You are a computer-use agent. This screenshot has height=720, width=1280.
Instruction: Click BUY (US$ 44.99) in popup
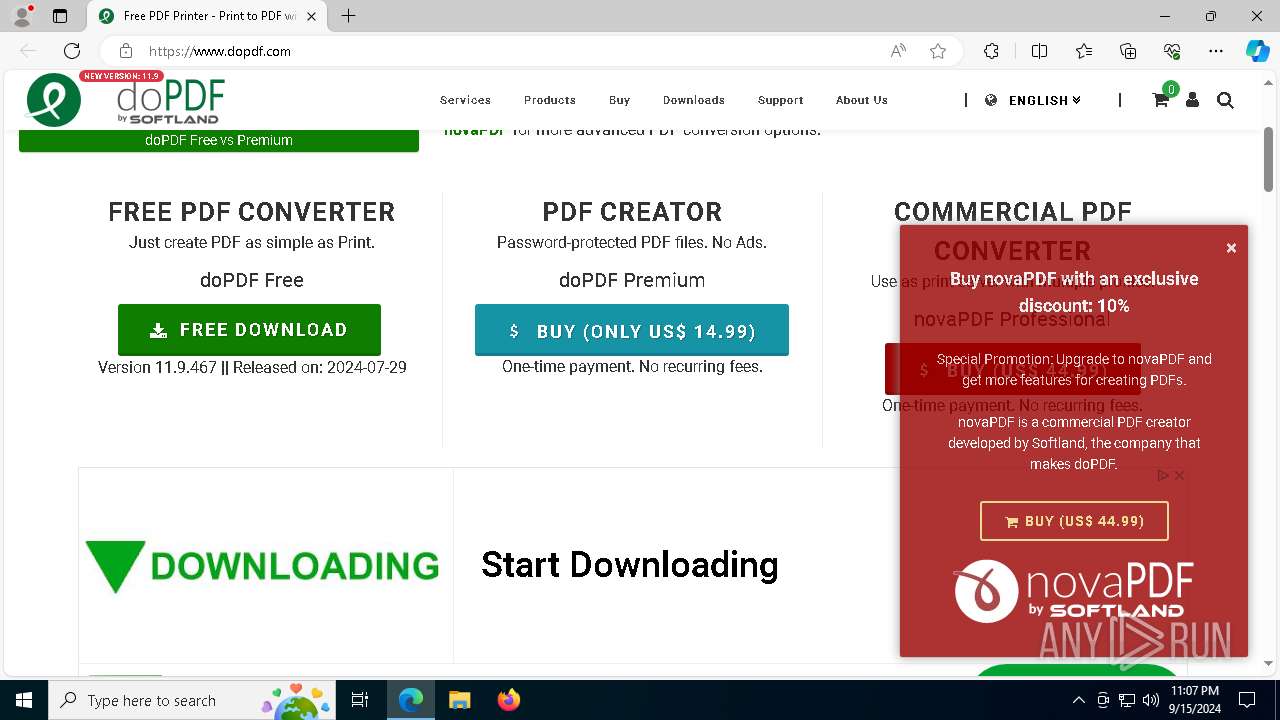(1074, 521)
